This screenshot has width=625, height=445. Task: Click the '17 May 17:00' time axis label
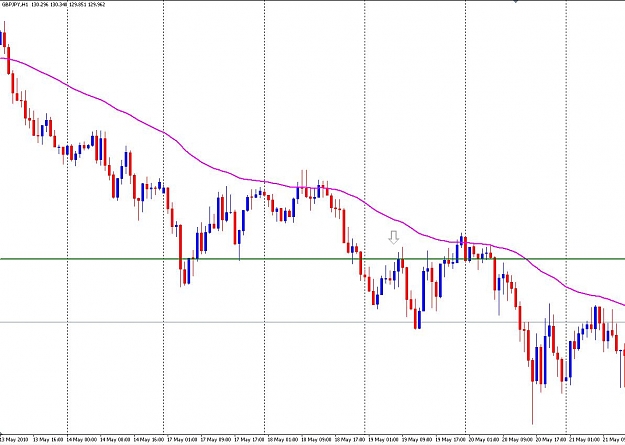tap(249, 440)
